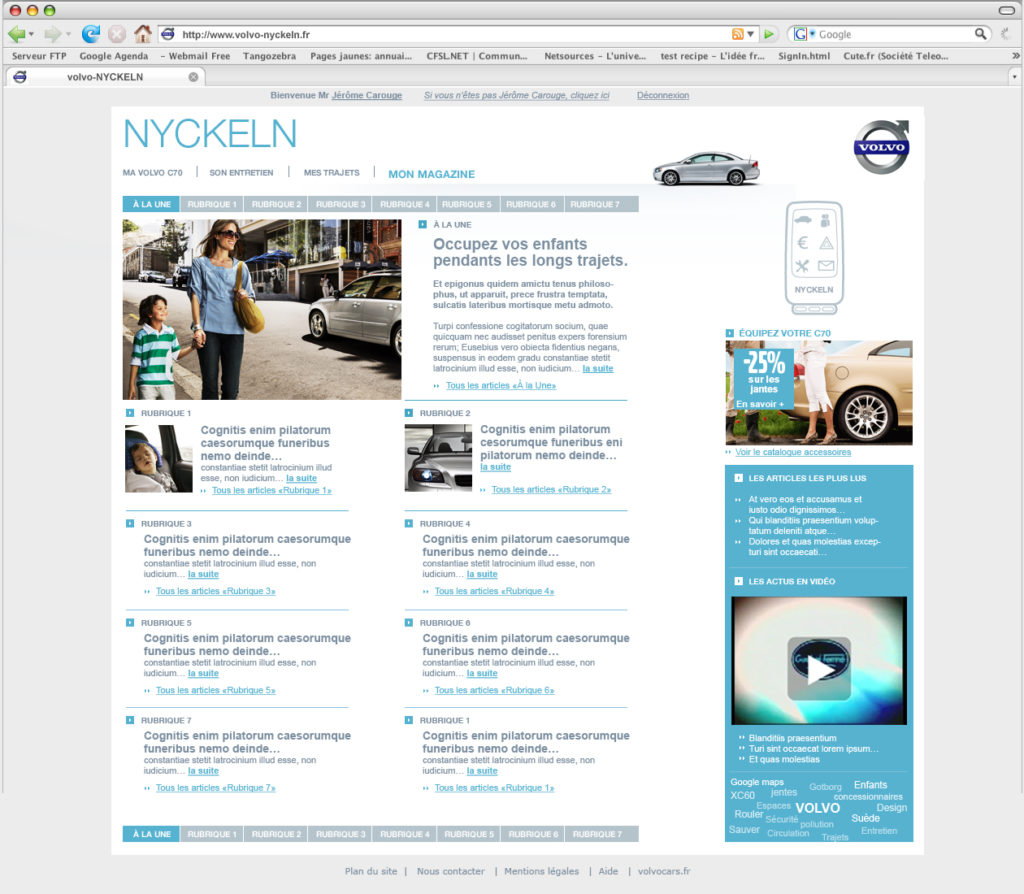Screen dimensions: 1024x894
Task: Click the NYCKELN site title
Action: [210, 134]
